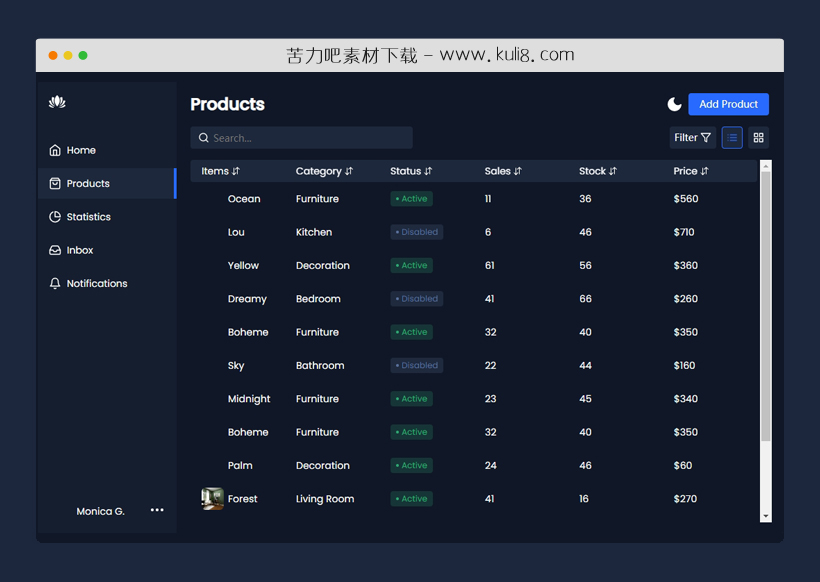Click the Forest product thumbnail image

pos(212,498)
